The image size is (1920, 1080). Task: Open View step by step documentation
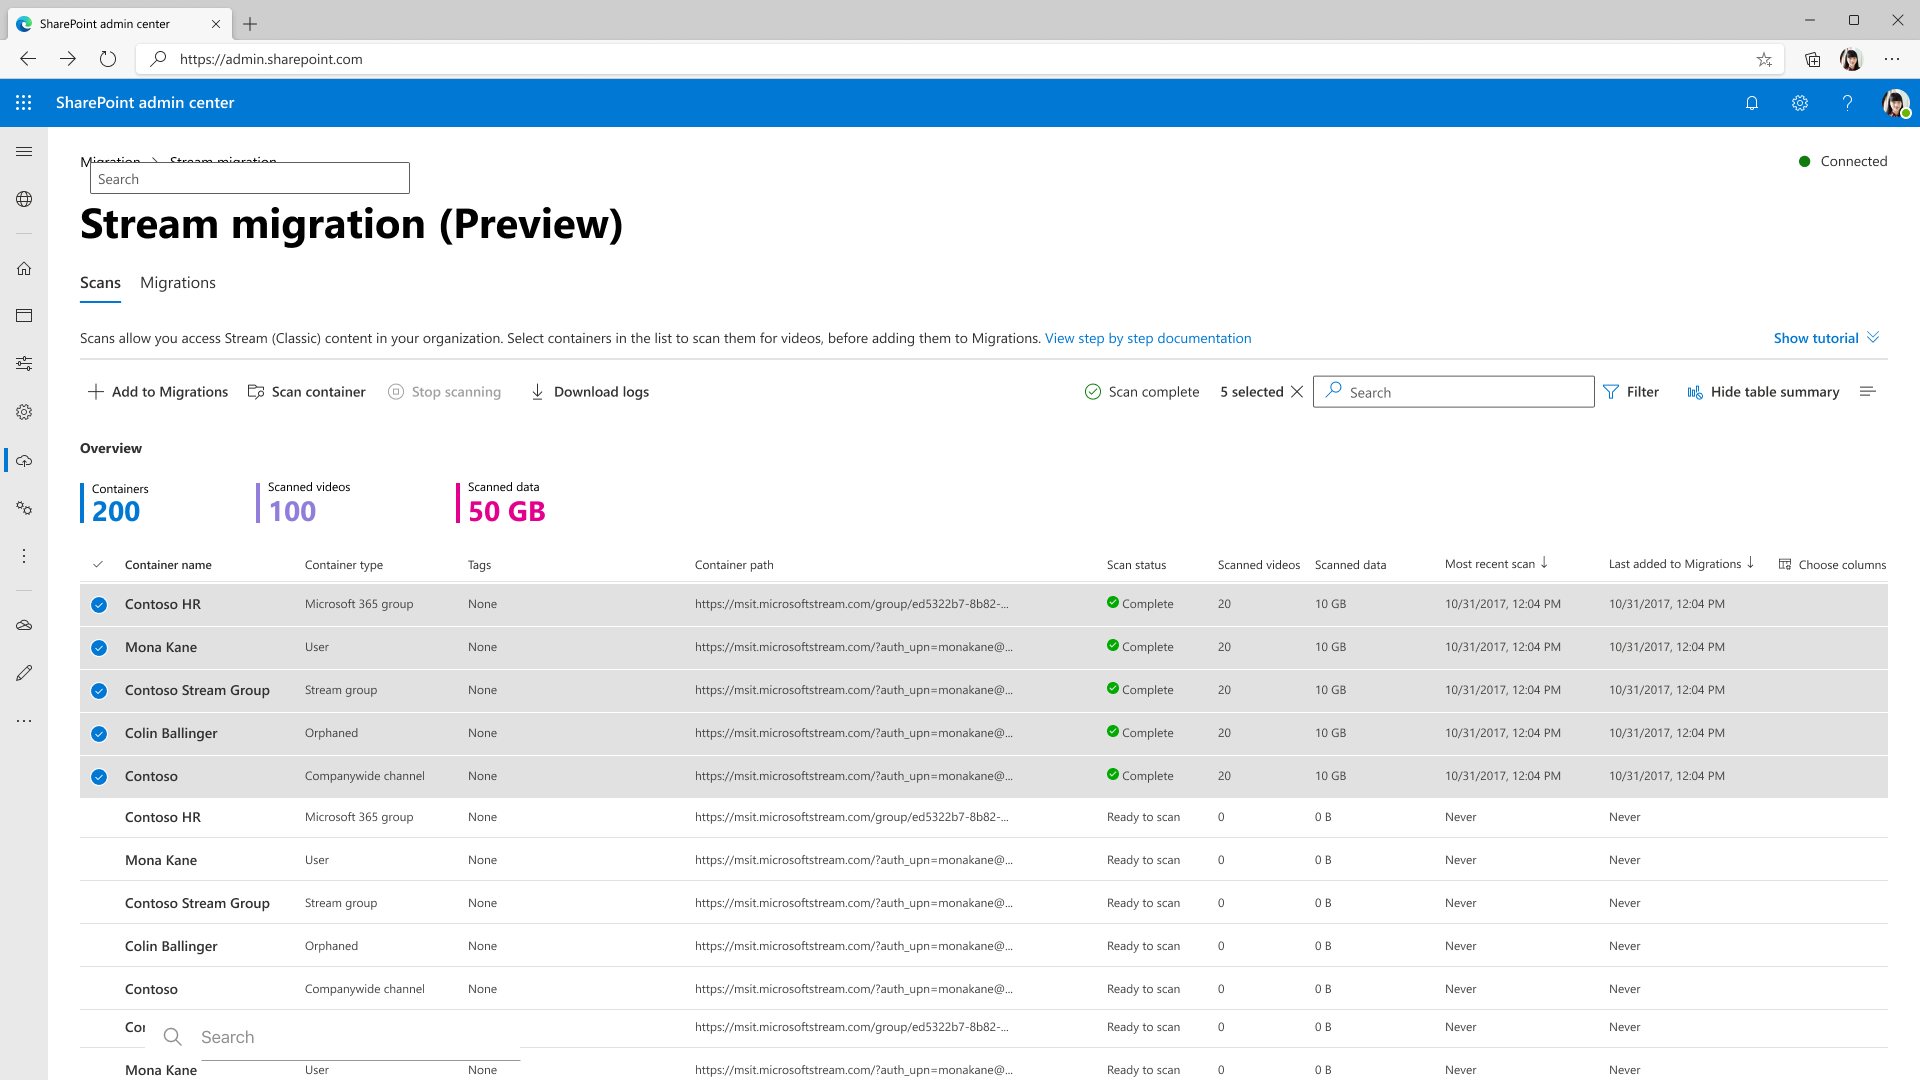pyautogui.click(x=1147, y=338)
